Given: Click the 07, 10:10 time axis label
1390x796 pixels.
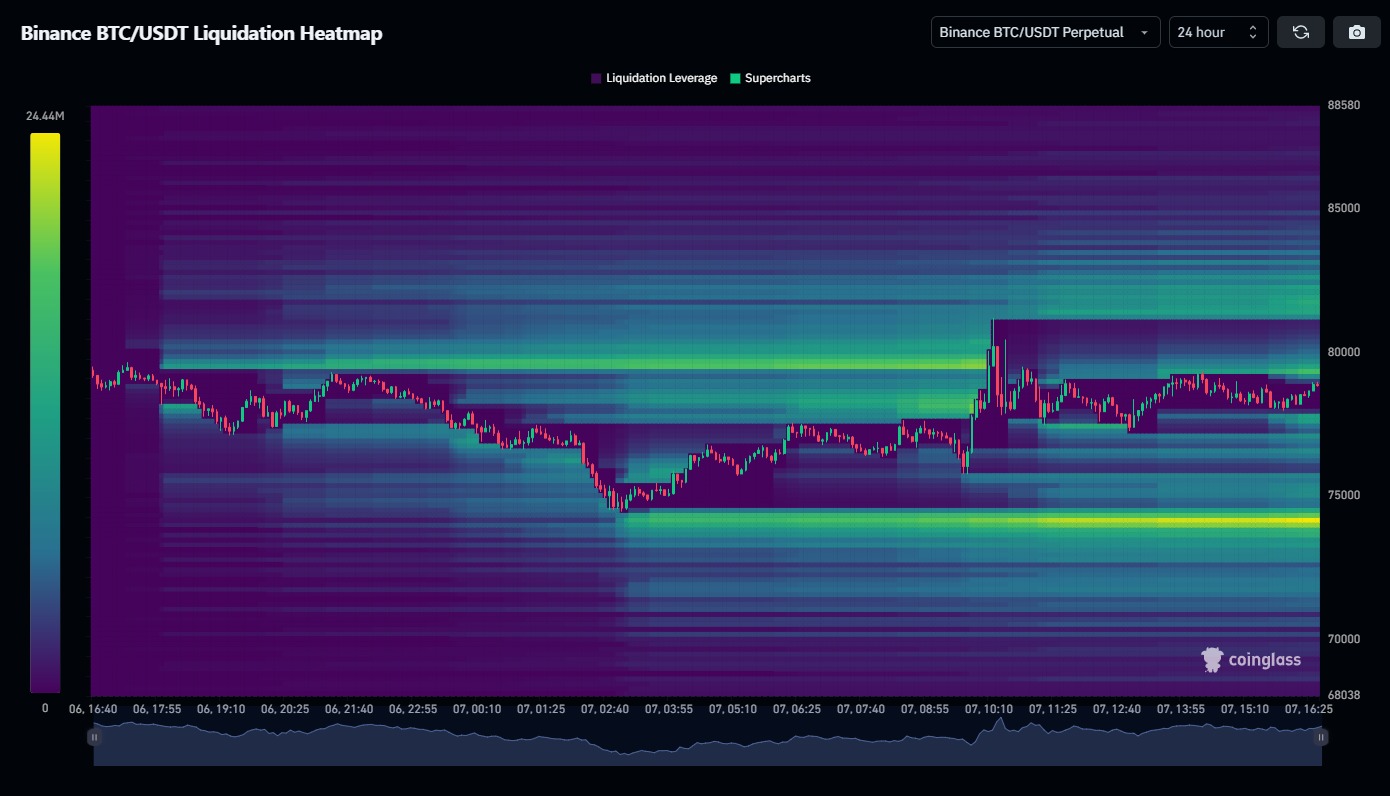Looking at the screenshot, I should click(989, 709).
